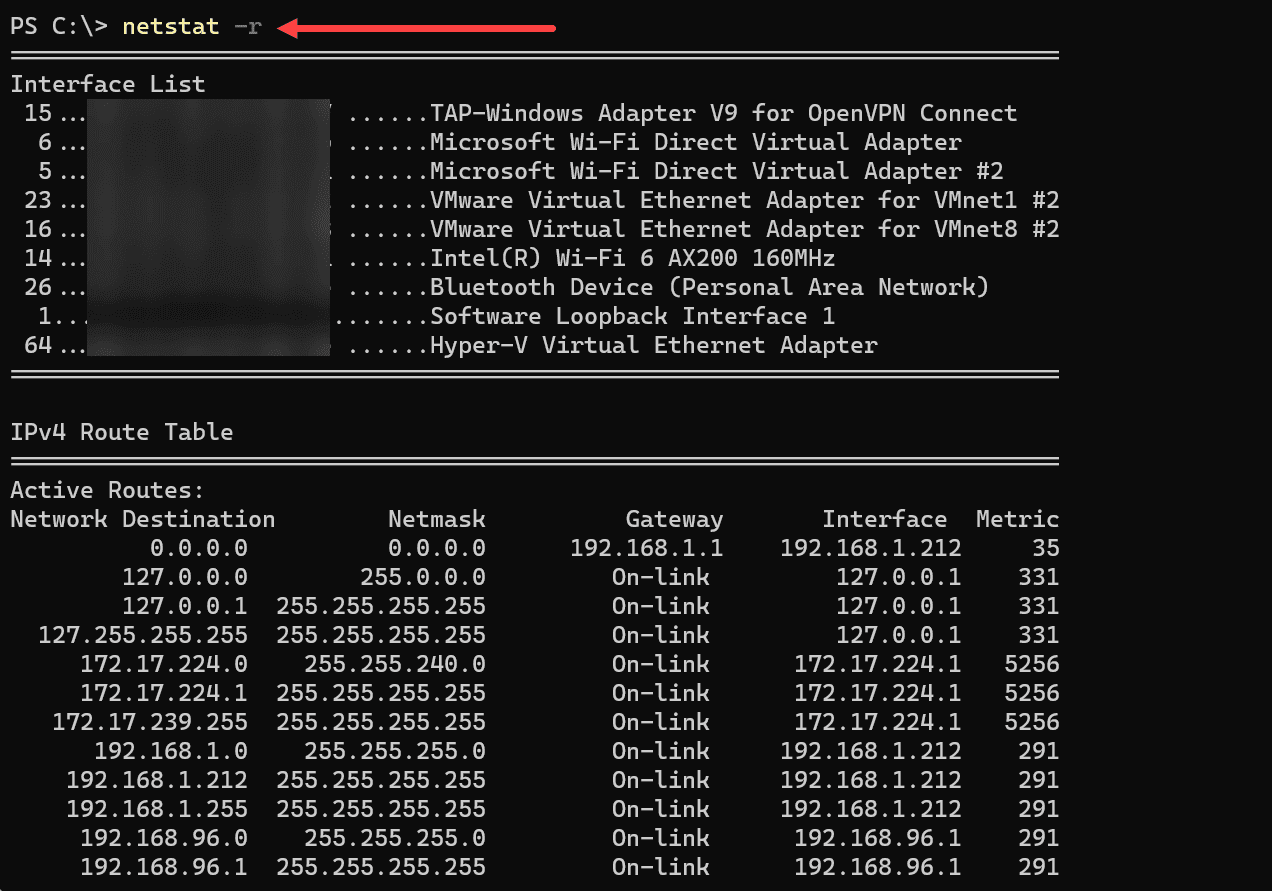The height and width of the screenshot is (891, 1272).
Task: Click the Hyper-V Virtual Ethernet Adapter entry
Action: click(x=653, y=345)
